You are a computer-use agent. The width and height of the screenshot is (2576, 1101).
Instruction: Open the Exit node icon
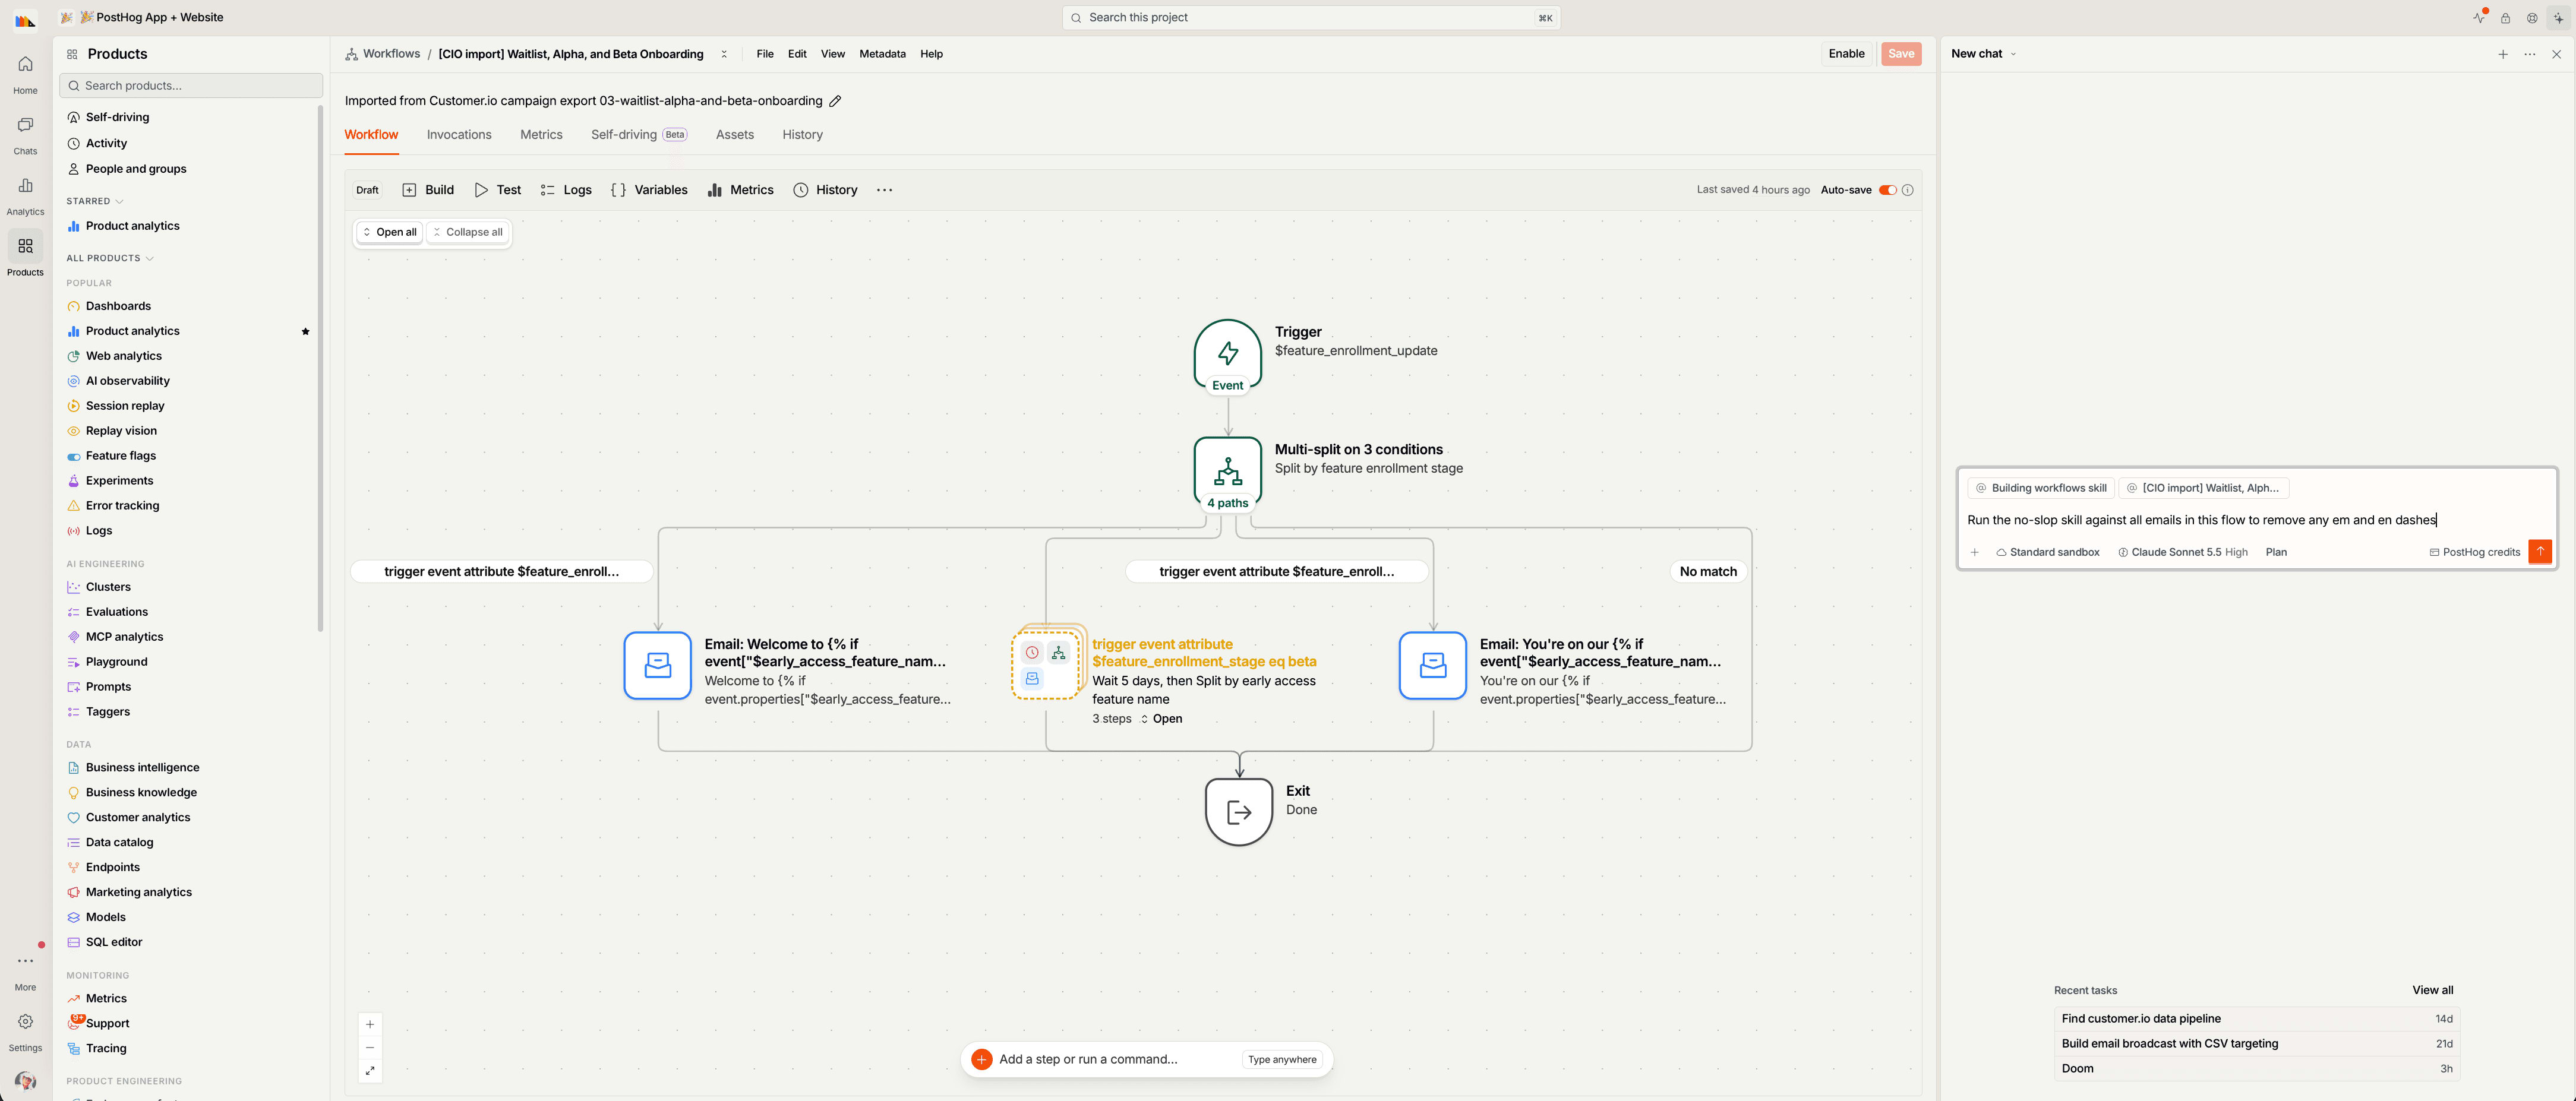[1239, 812]
